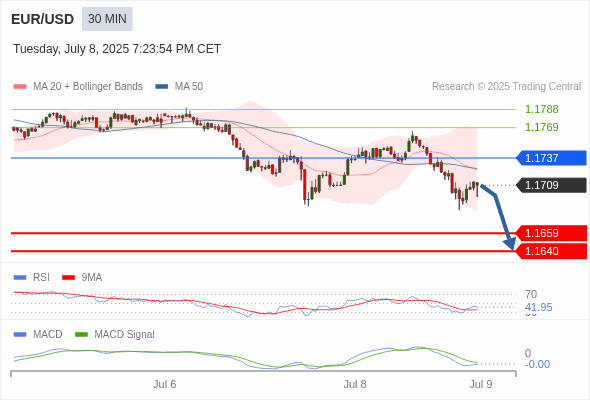Click the Jul 6 date axis label
The width and height of the screenshot is (590, 400).
tap(164, 385)
